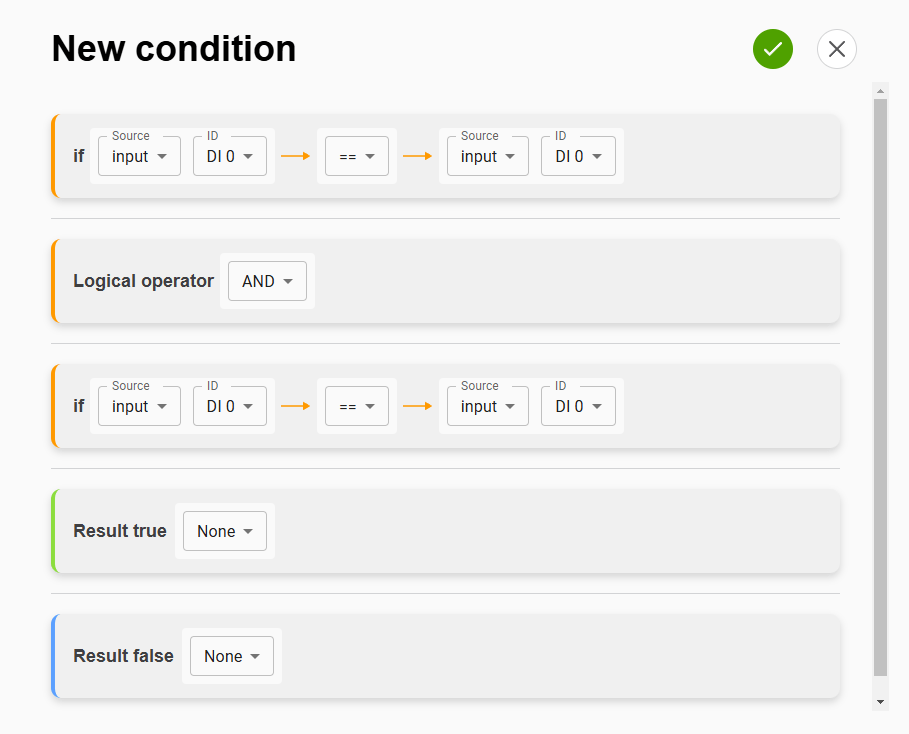
Task: Open right Source dropdown in second if row
Action: point(487,406)
